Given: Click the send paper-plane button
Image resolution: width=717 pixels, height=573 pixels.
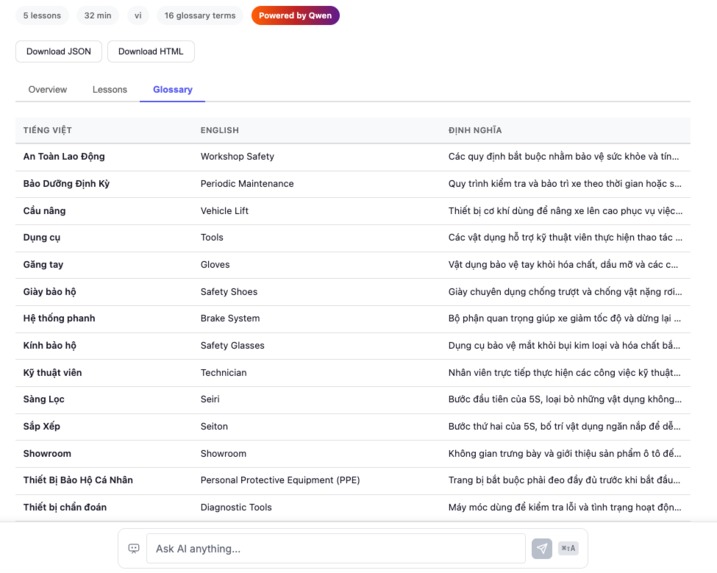Looking at the screenshot, I should (x=541, y=548).
